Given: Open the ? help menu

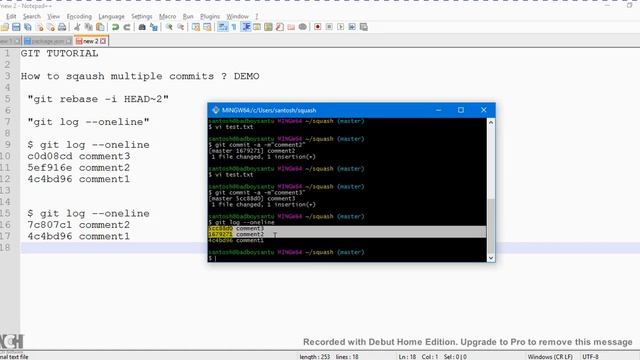Looking at the screenshot, I should pos(257,16).
